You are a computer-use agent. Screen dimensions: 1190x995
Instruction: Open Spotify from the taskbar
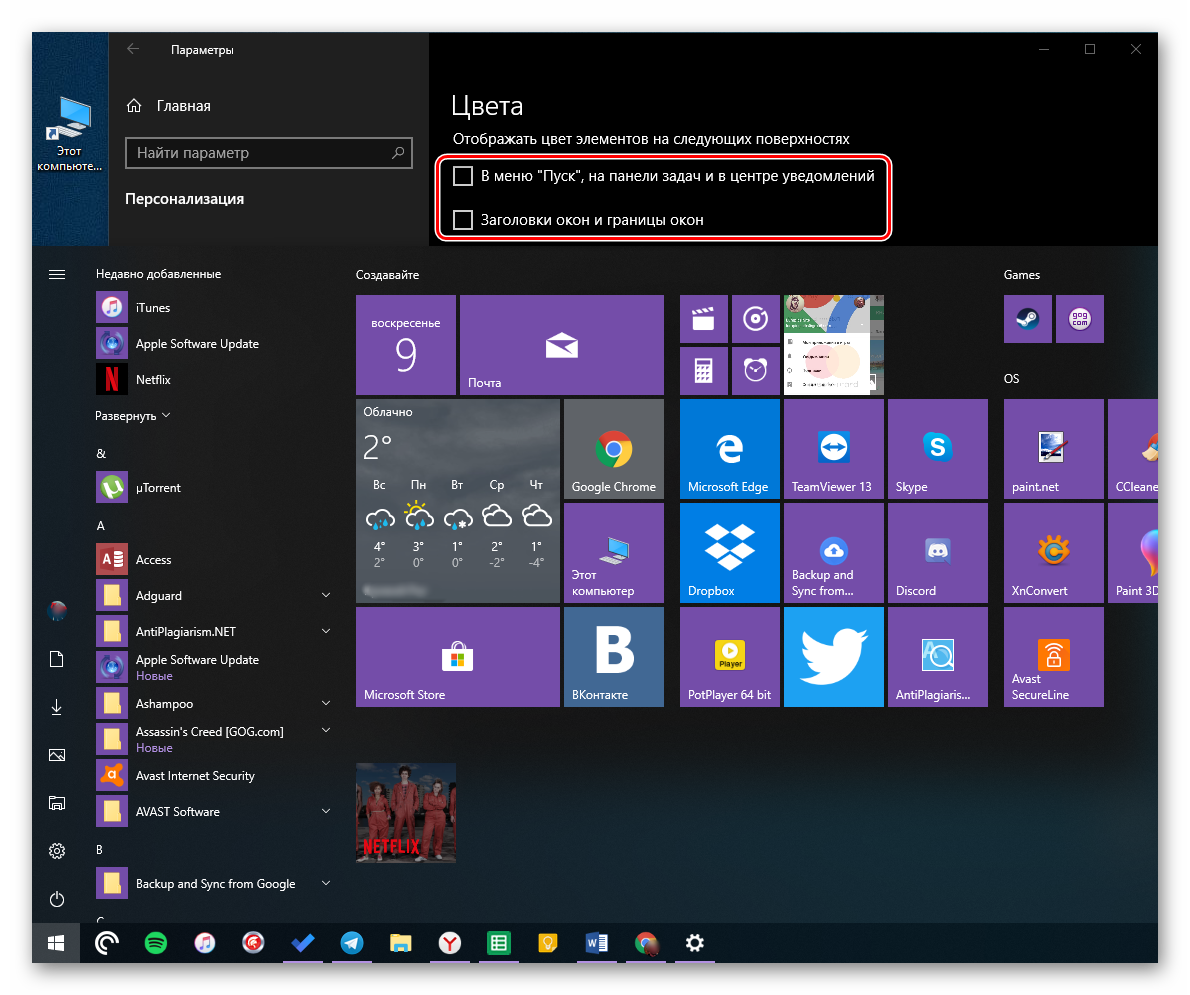tap(156, 943)
